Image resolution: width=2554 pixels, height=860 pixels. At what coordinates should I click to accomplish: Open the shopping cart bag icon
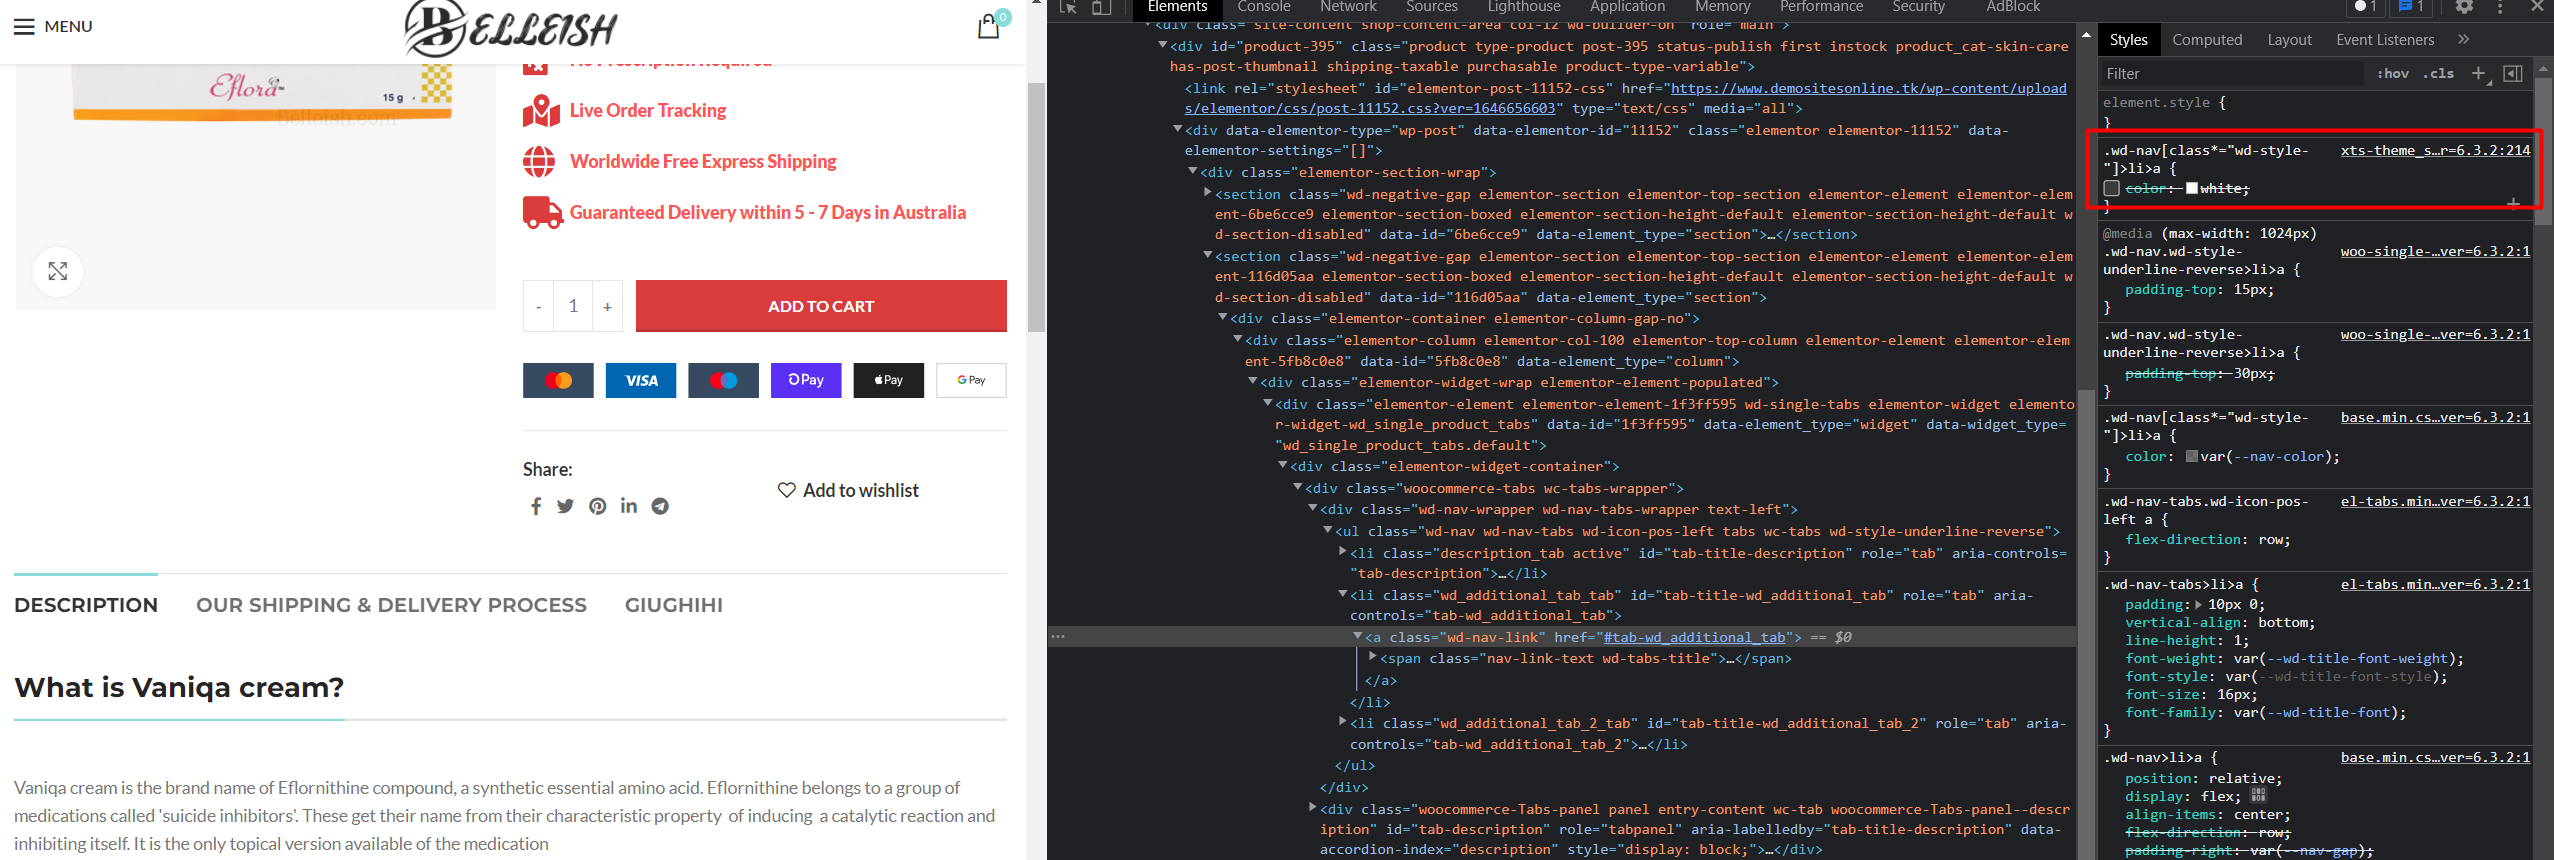click(990, 25)
